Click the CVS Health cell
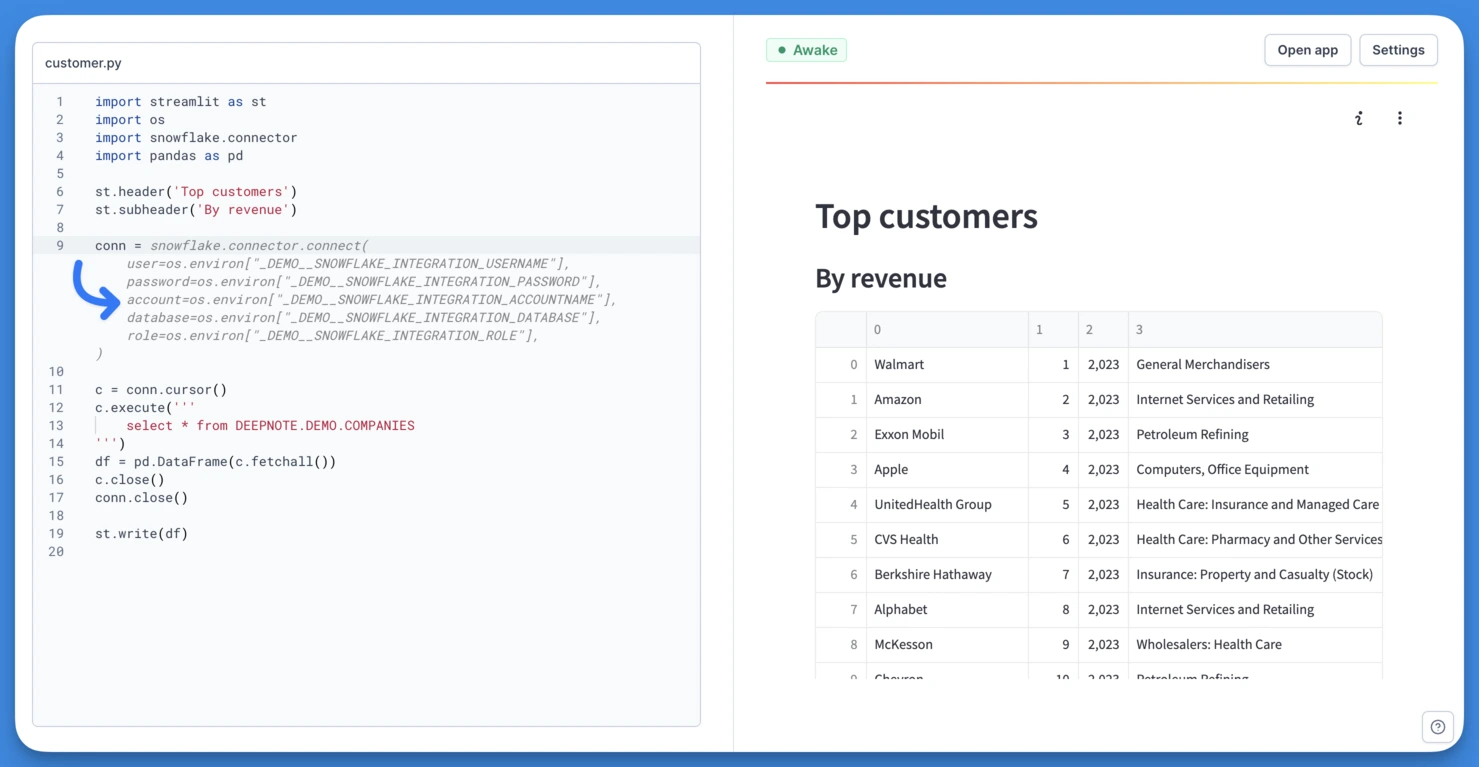 (x=947, y=539)
